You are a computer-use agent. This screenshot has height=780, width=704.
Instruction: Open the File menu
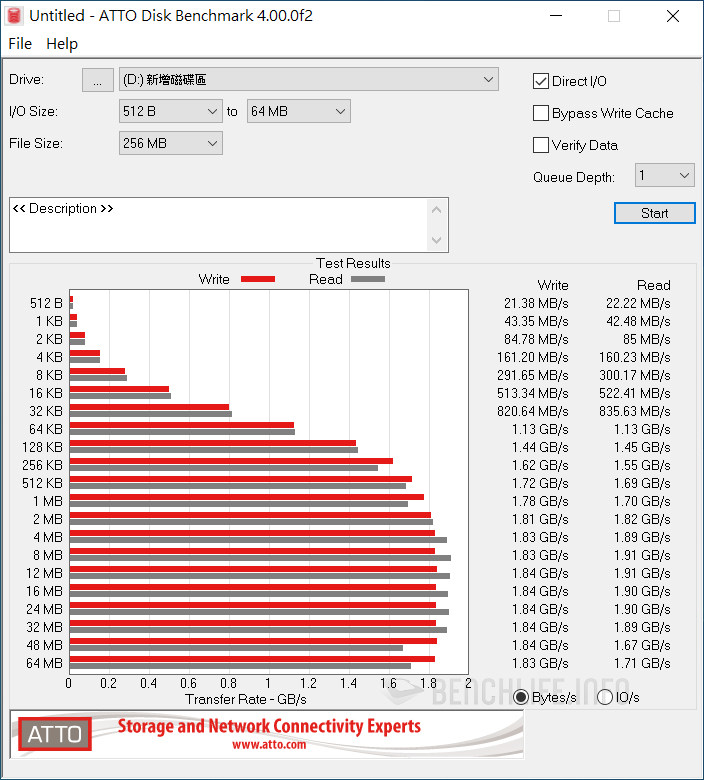pos(20,44)
